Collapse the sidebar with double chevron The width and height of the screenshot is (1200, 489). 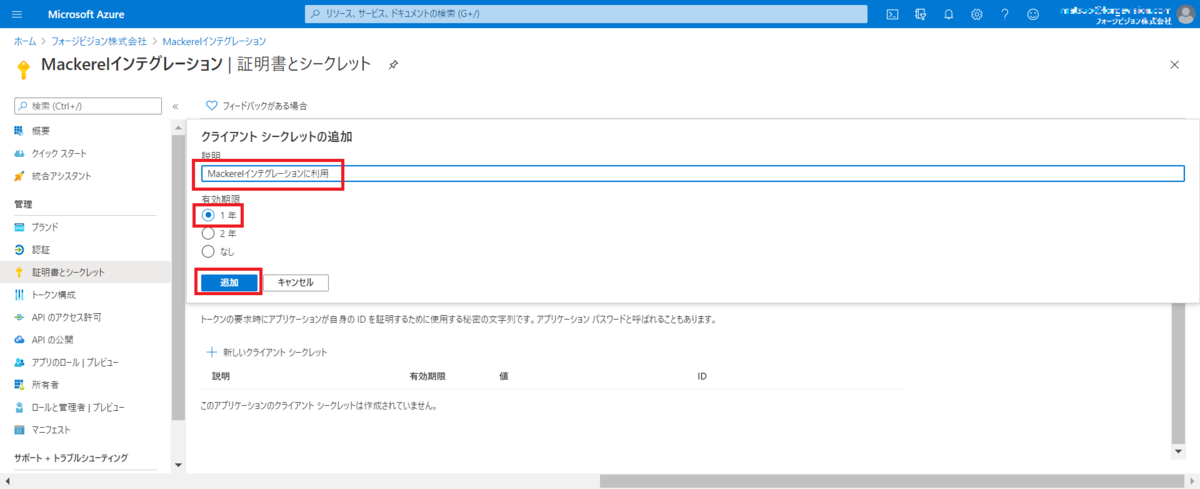(175, 106)
